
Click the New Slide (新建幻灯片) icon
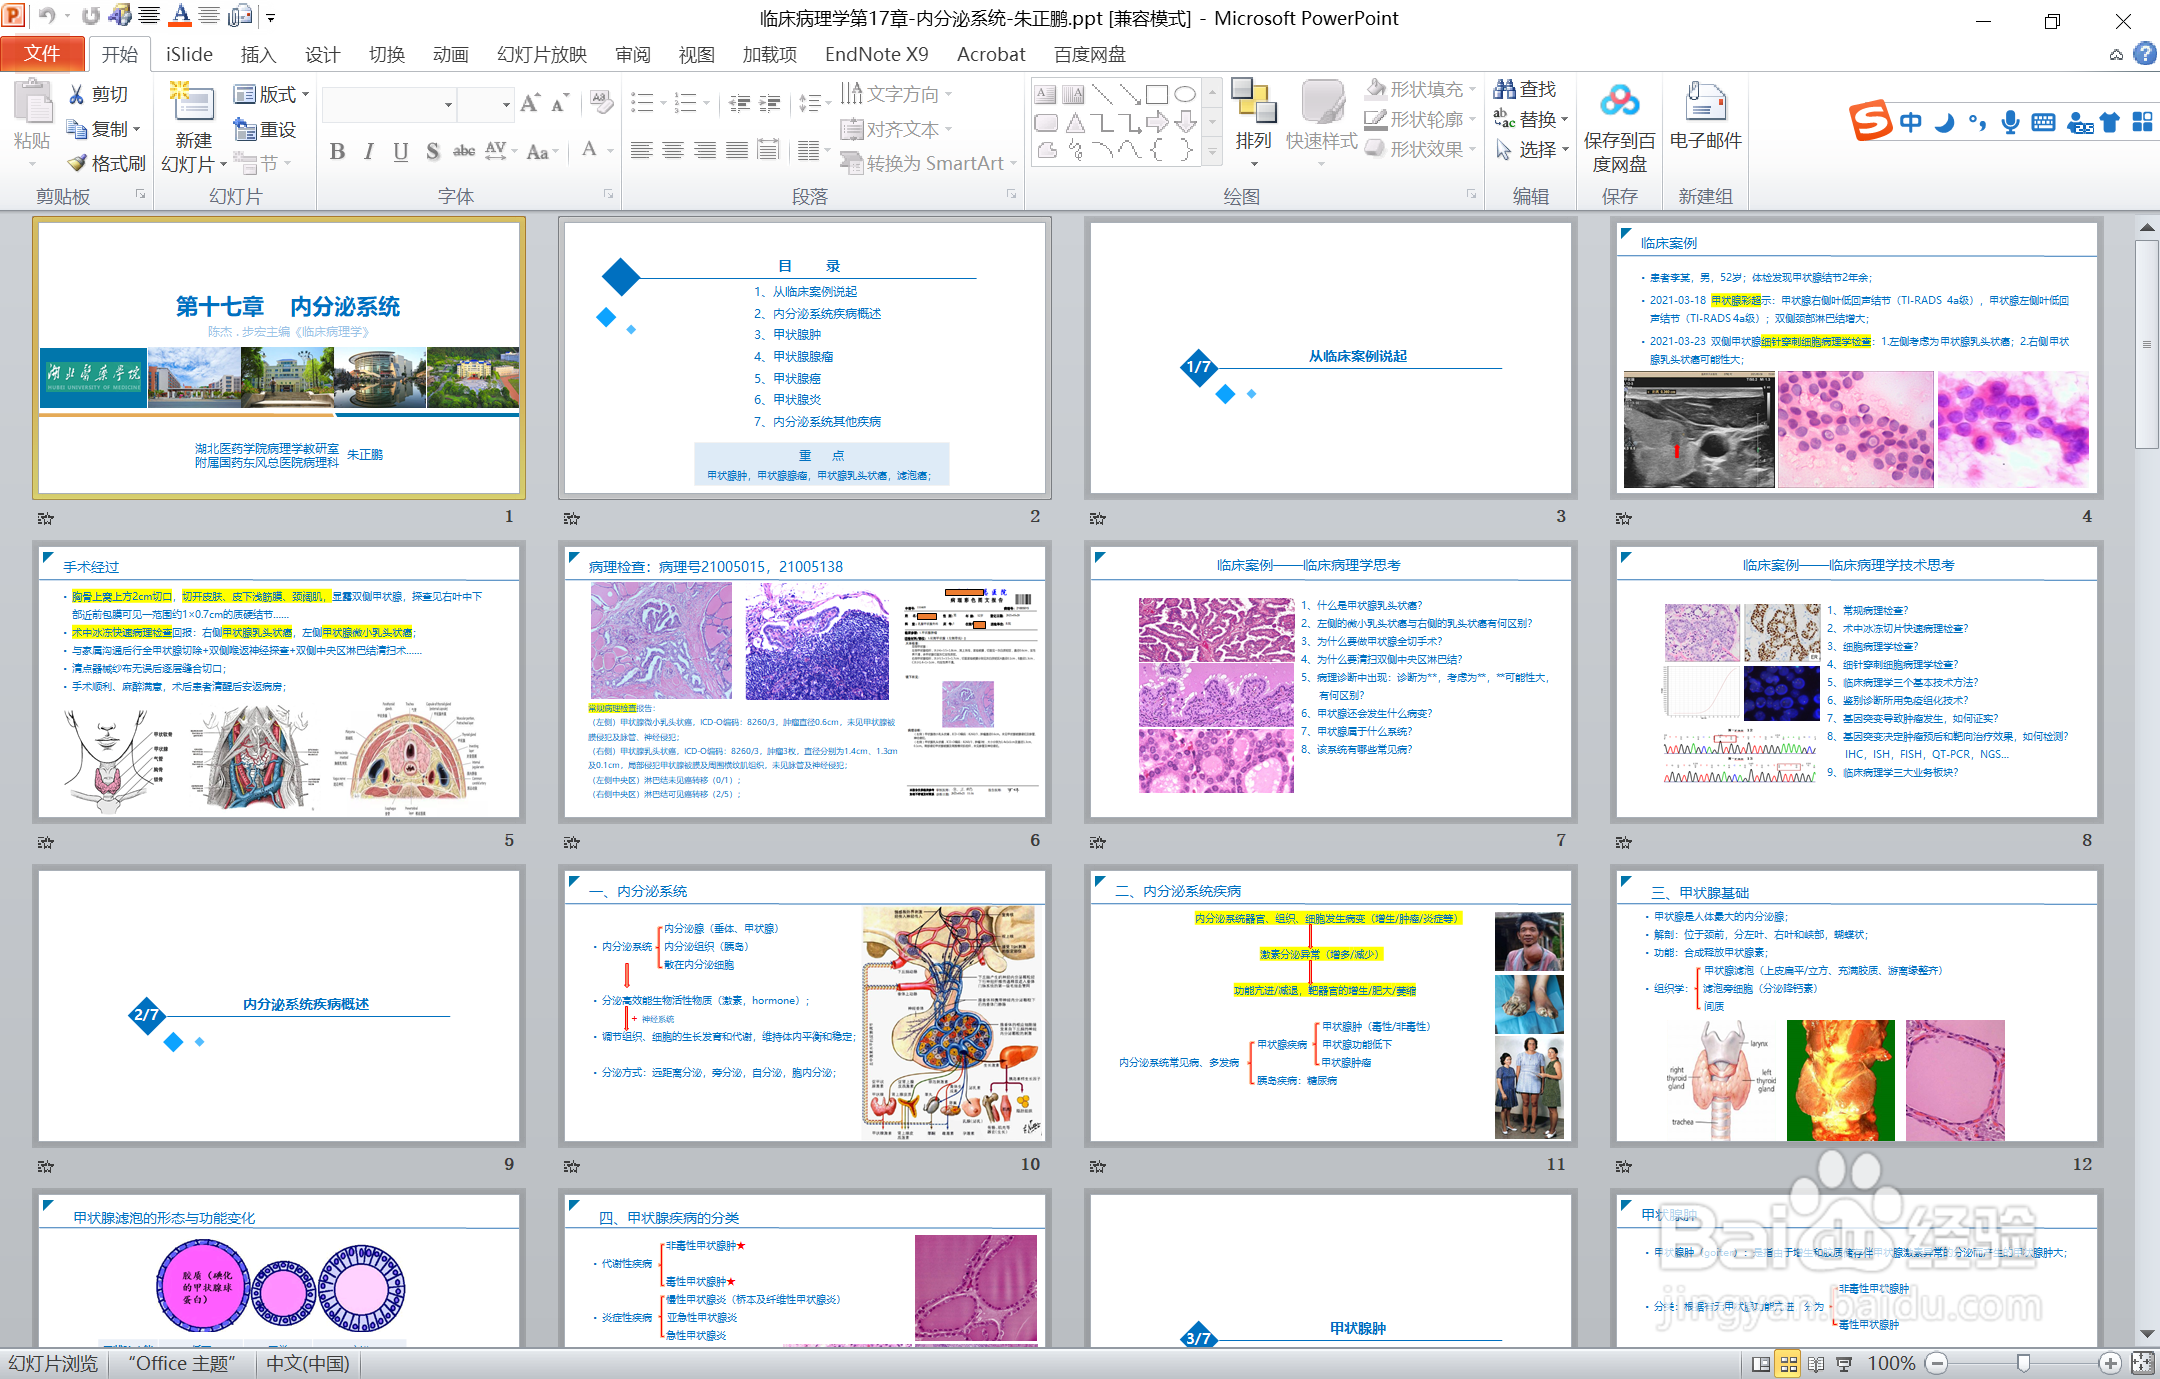[x=193, y=104]
